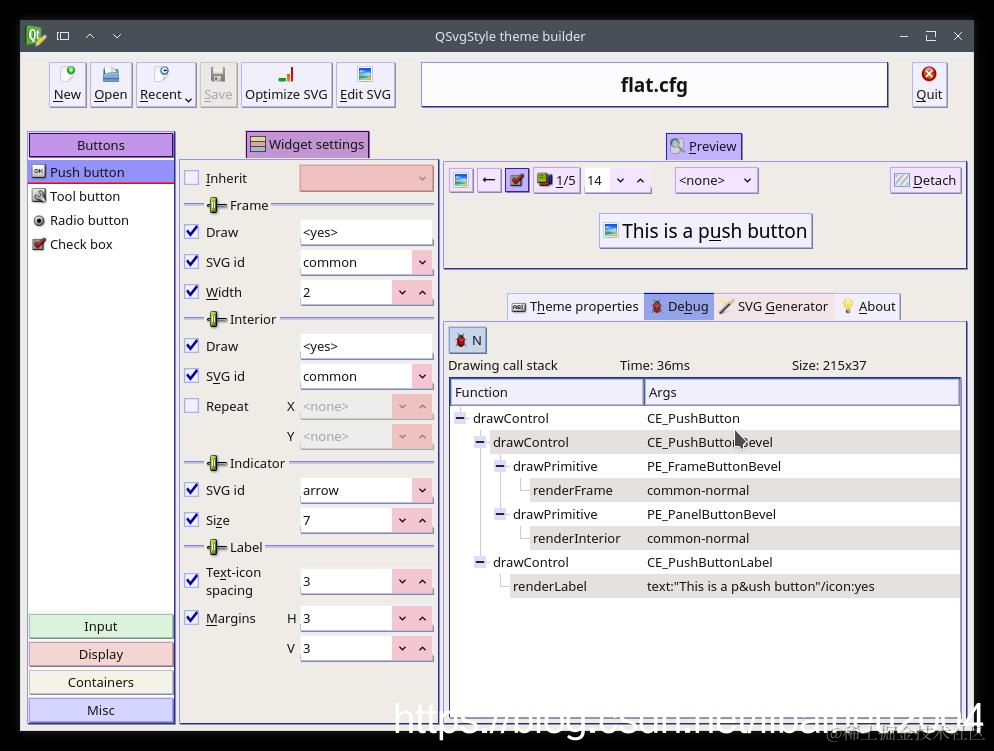Open the Widget settings tab

click(307, 144)
